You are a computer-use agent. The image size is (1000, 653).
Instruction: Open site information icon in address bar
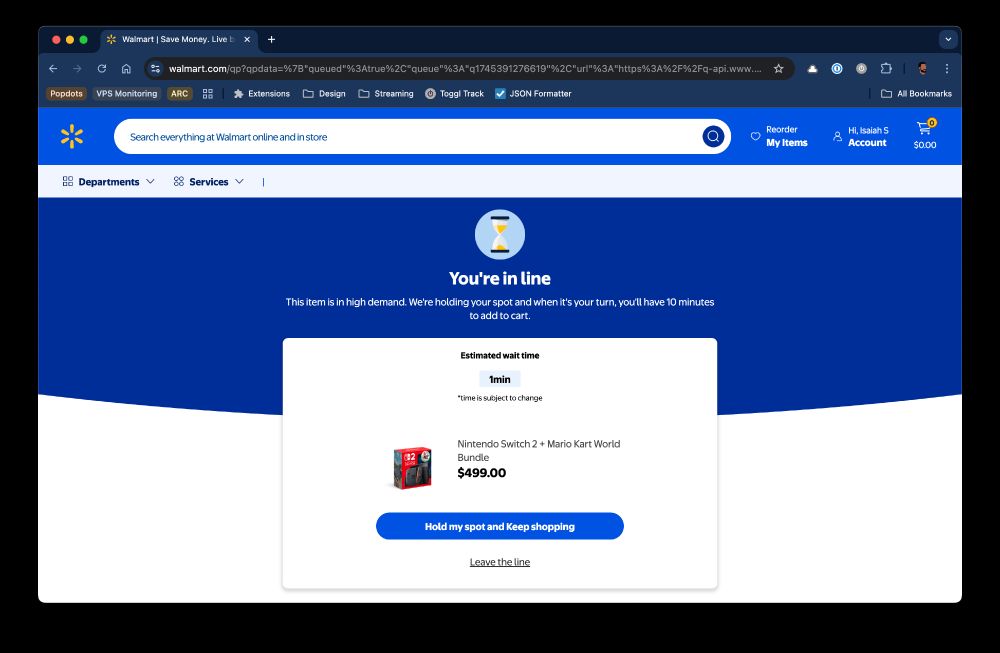pos(155,68)
